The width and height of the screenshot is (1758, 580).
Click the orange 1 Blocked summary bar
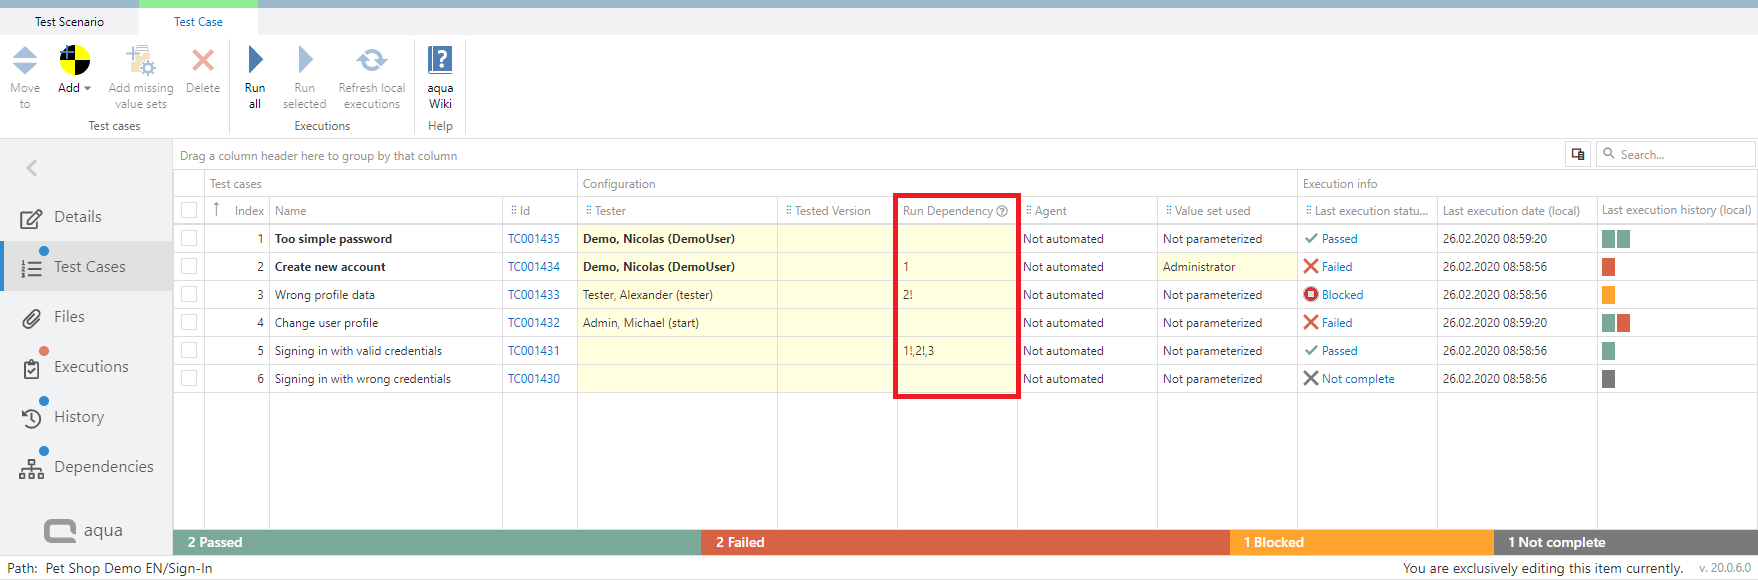1360,542
